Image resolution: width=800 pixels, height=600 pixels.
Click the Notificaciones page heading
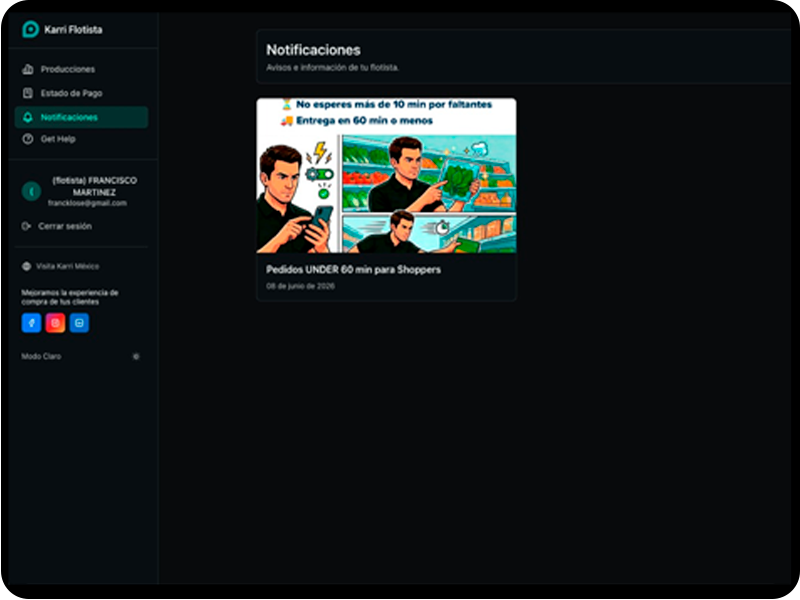313,50
